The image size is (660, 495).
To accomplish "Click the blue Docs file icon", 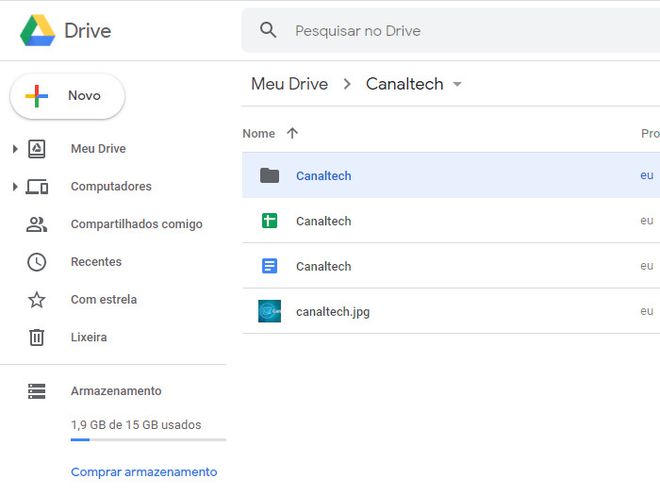I will [x=269, y=266].
